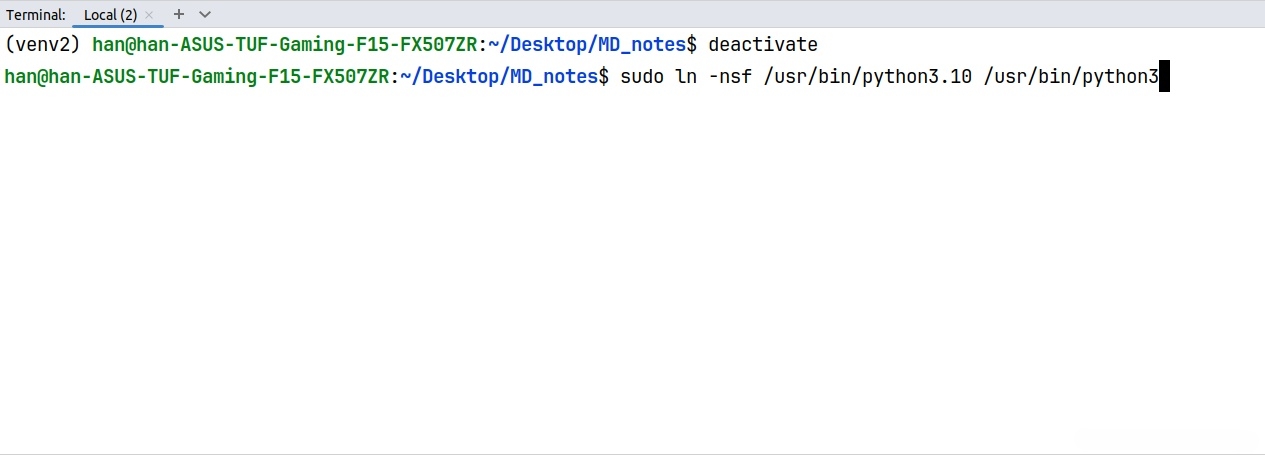This screenshot has width=1265, height=455.
Task: Click the -nsf flag in the command
Action: [730, 77]
